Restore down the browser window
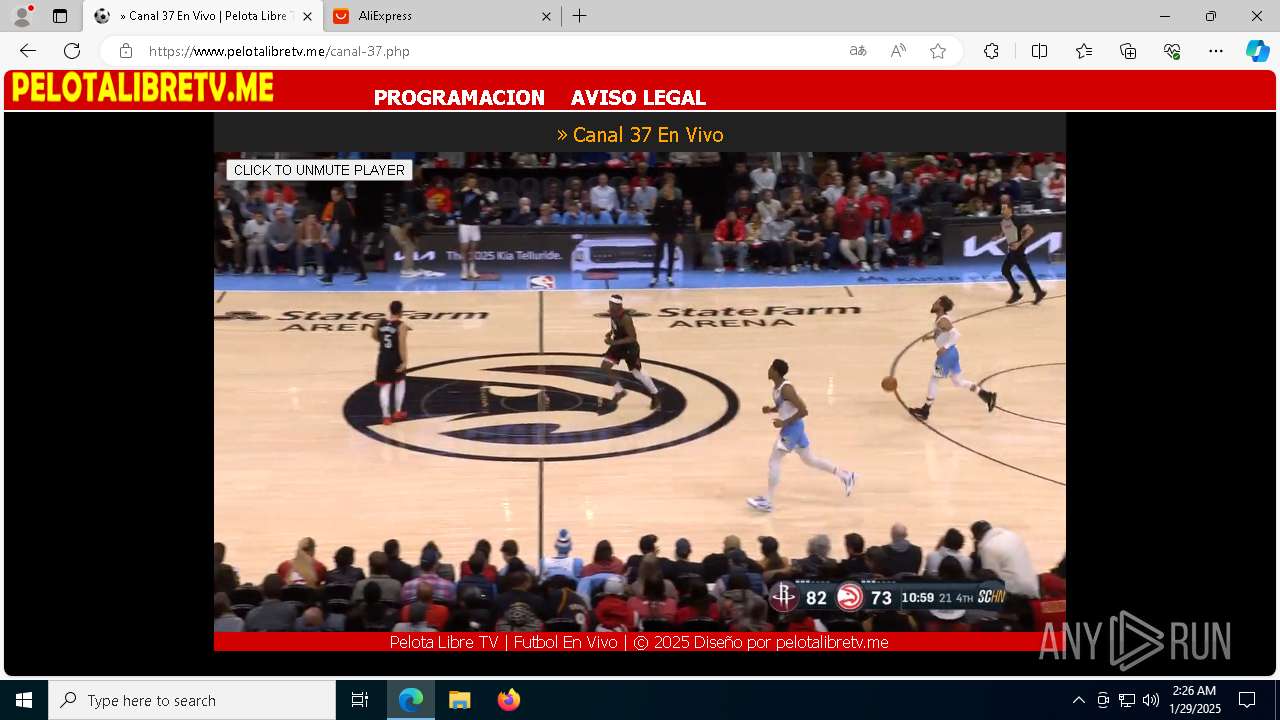 click(1211, 16)
